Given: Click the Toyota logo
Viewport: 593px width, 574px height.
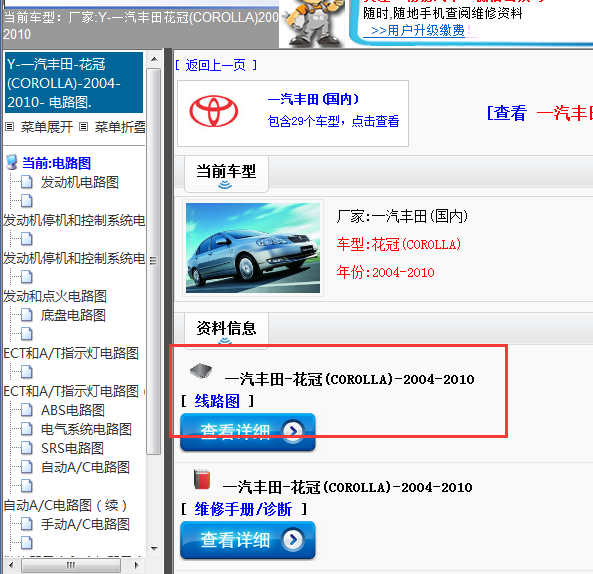Looking at the screenshot, I should pos(214,111).
